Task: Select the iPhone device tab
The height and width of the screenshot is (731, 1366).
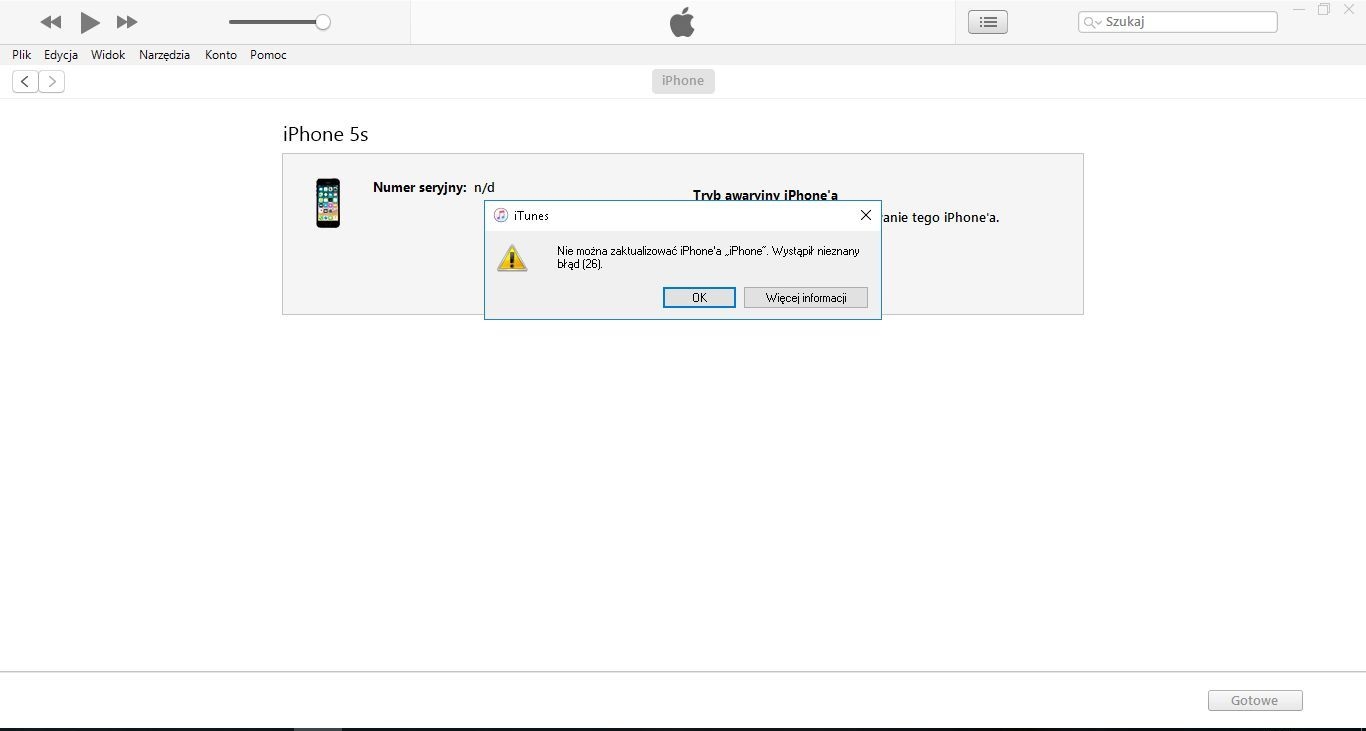Action: 683,81
